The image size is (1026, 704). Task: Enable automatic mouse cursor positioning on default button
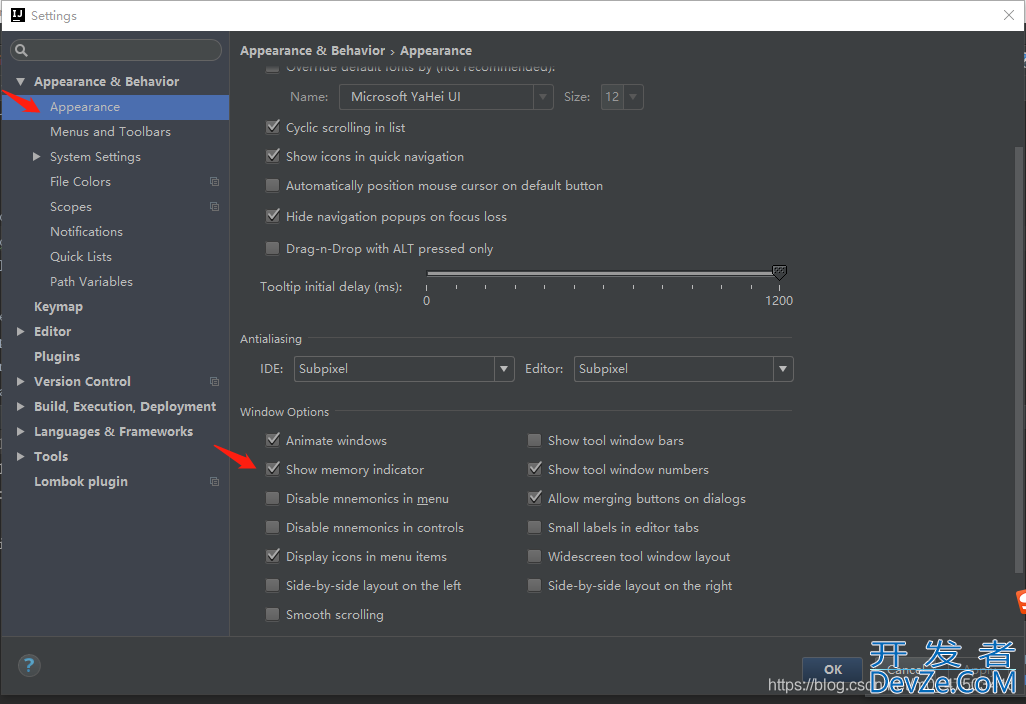272,185
